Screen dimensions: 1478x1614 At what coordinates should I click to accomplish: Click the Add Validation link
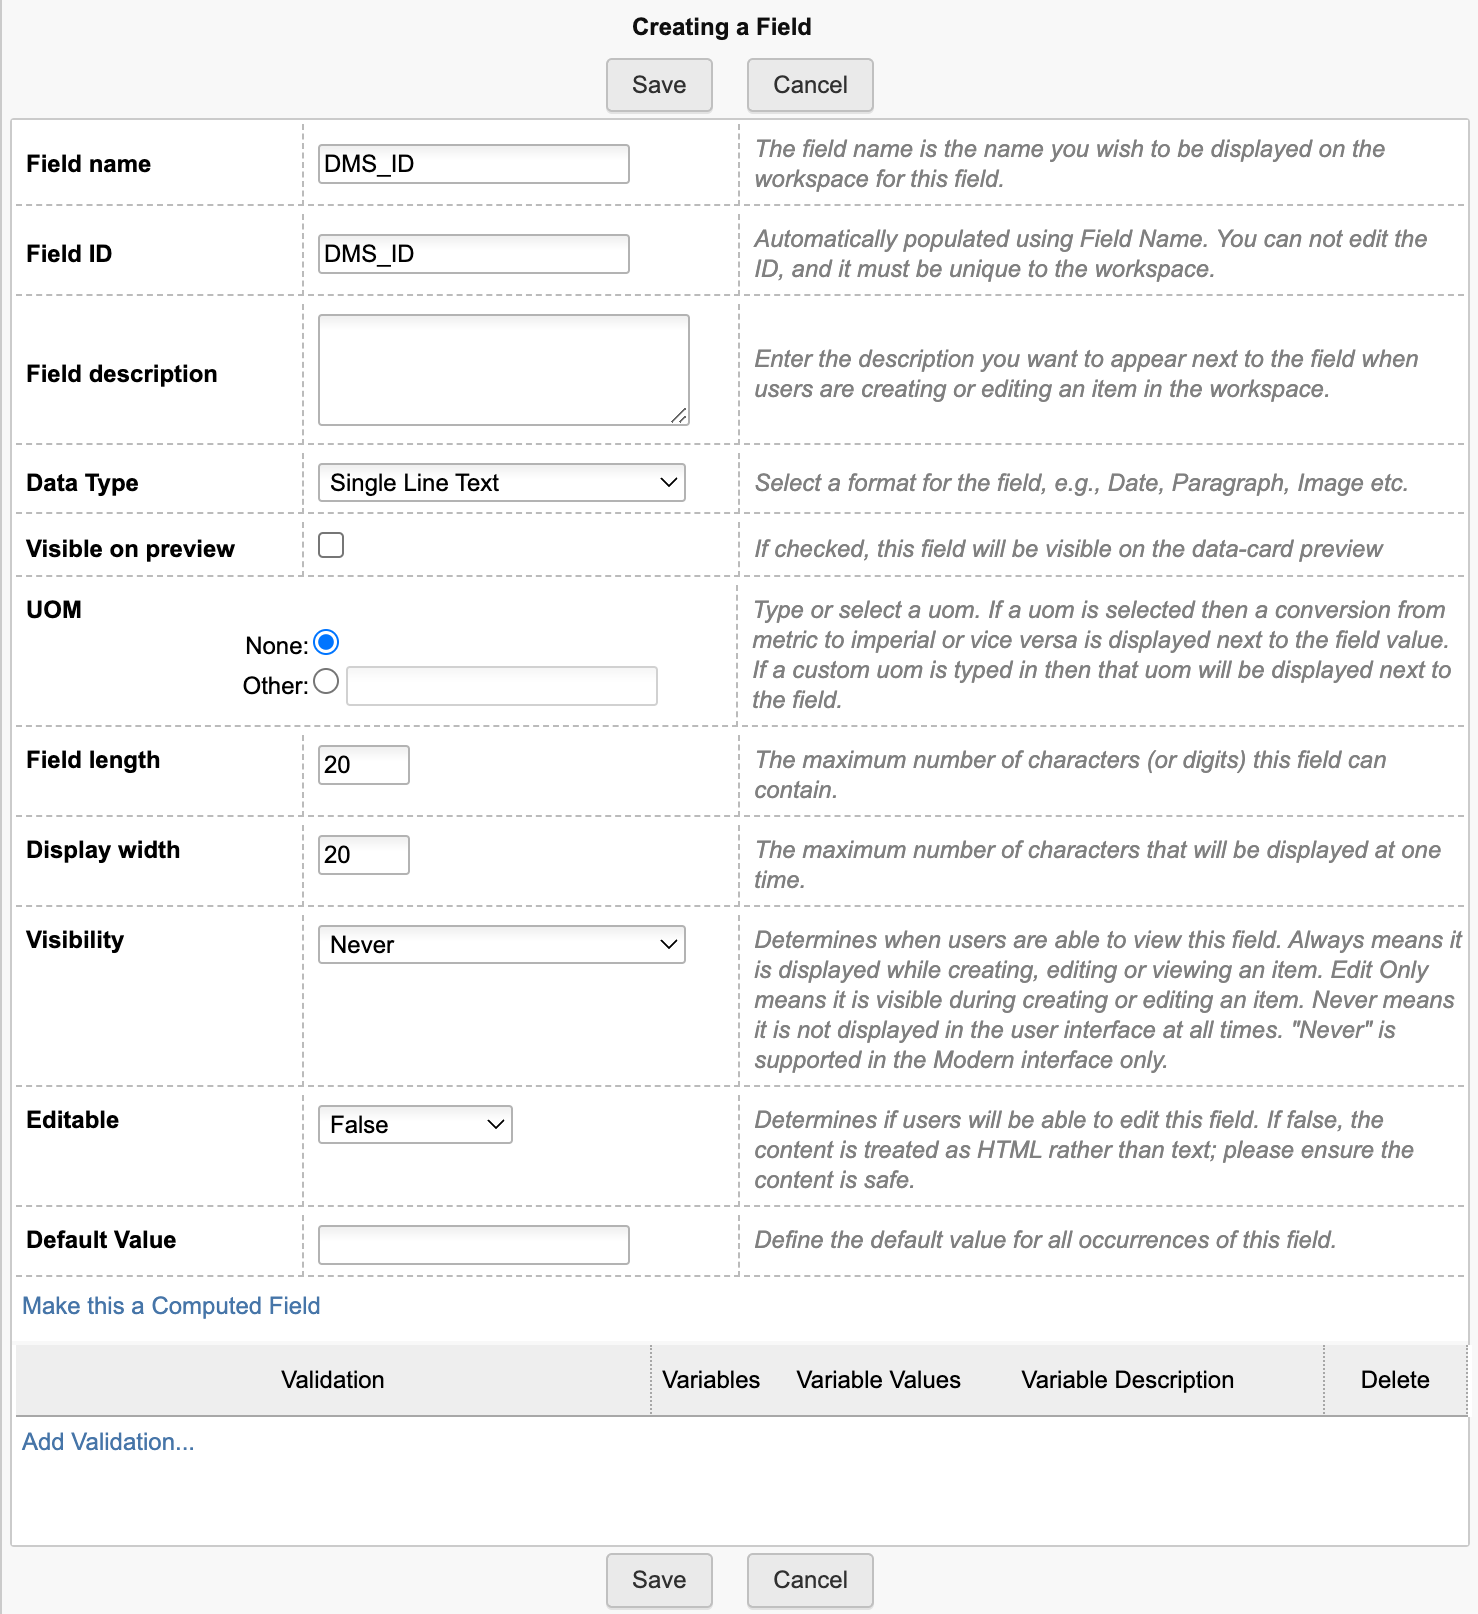108,1442
